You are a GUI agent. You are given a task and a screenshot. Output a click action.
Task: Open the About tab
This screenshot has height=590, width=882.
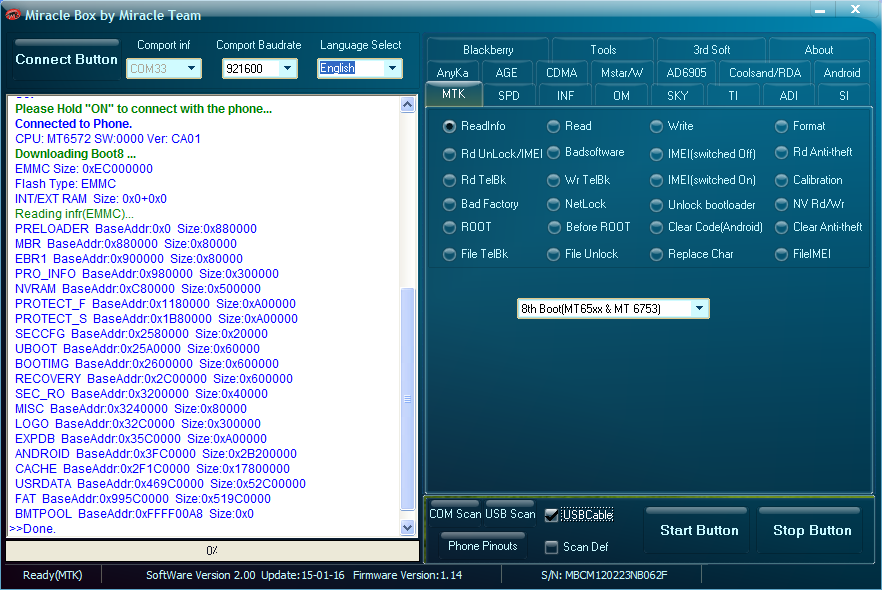(x=818, y=49)
